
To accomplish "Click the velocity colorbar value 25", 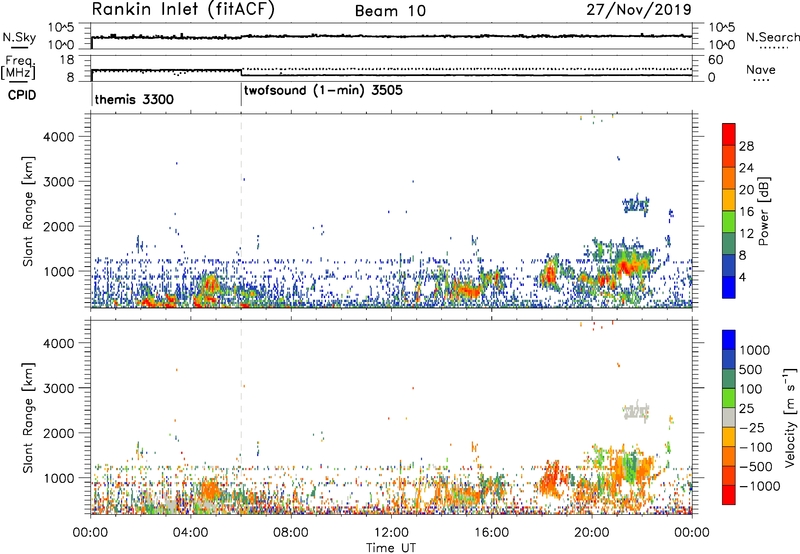I will (746, 408).
